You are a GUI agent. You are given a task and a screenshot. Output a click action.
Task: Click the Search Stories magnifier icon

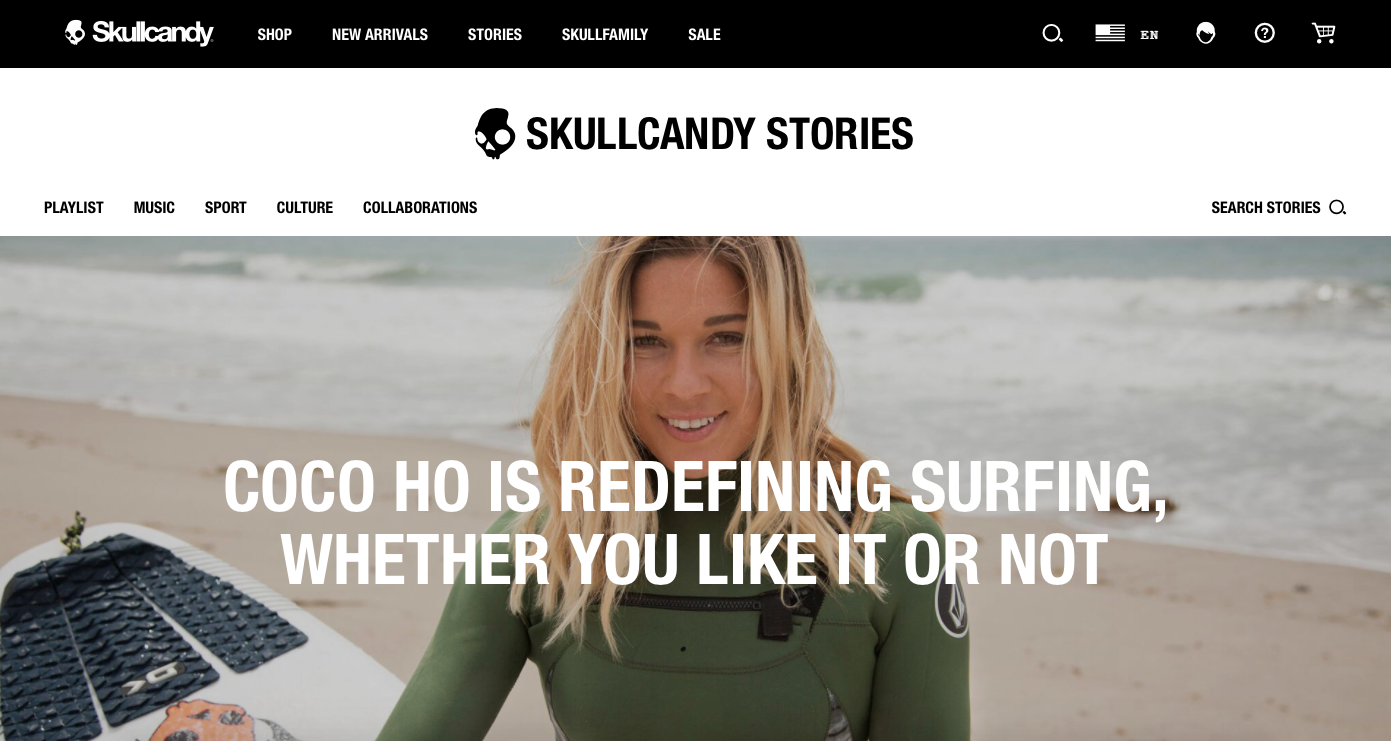(x=1337, y=208)
